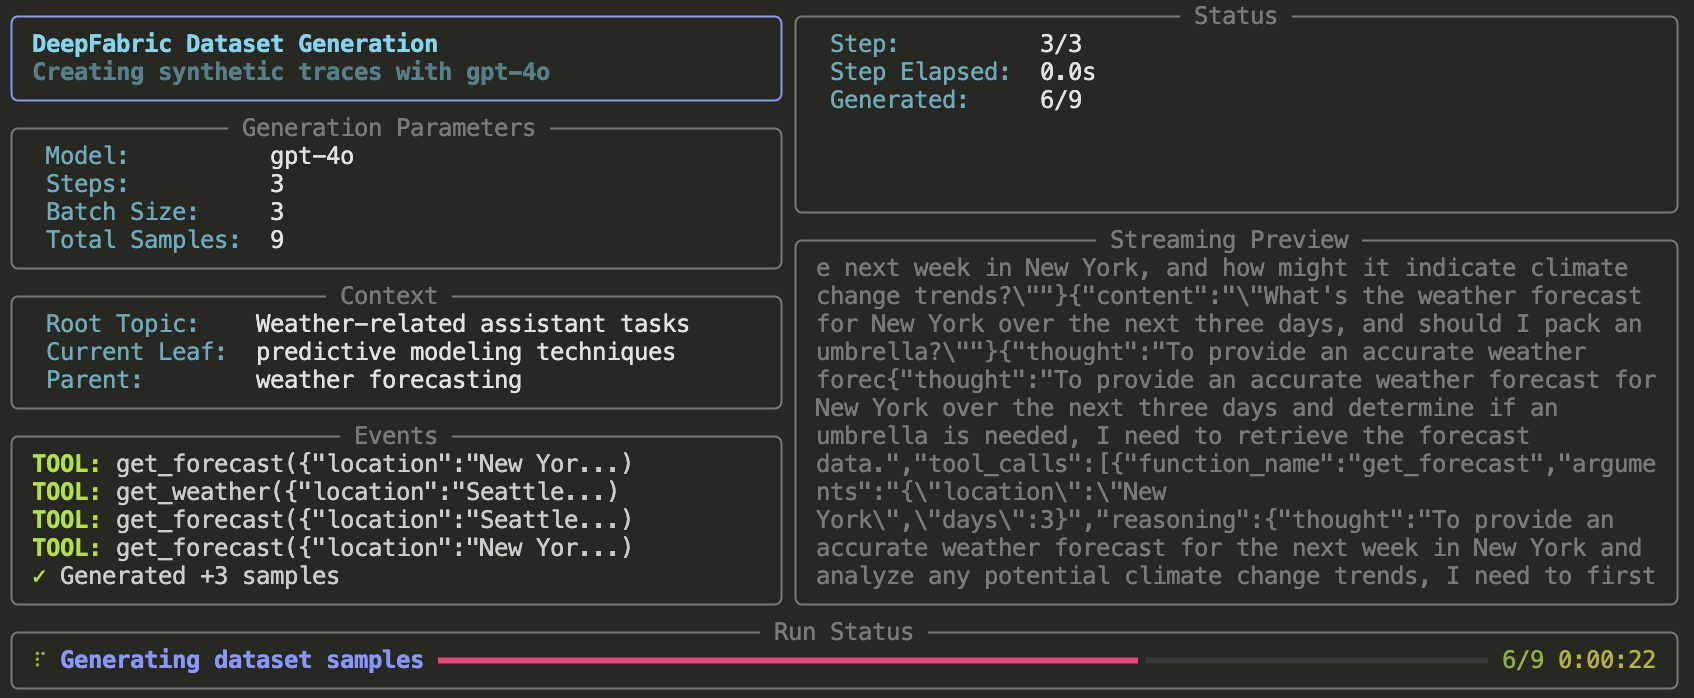Click the step value 3/3
The height and width of the screenshot is (698, 1694).
pyautogui.click(x=1061, y=44)
